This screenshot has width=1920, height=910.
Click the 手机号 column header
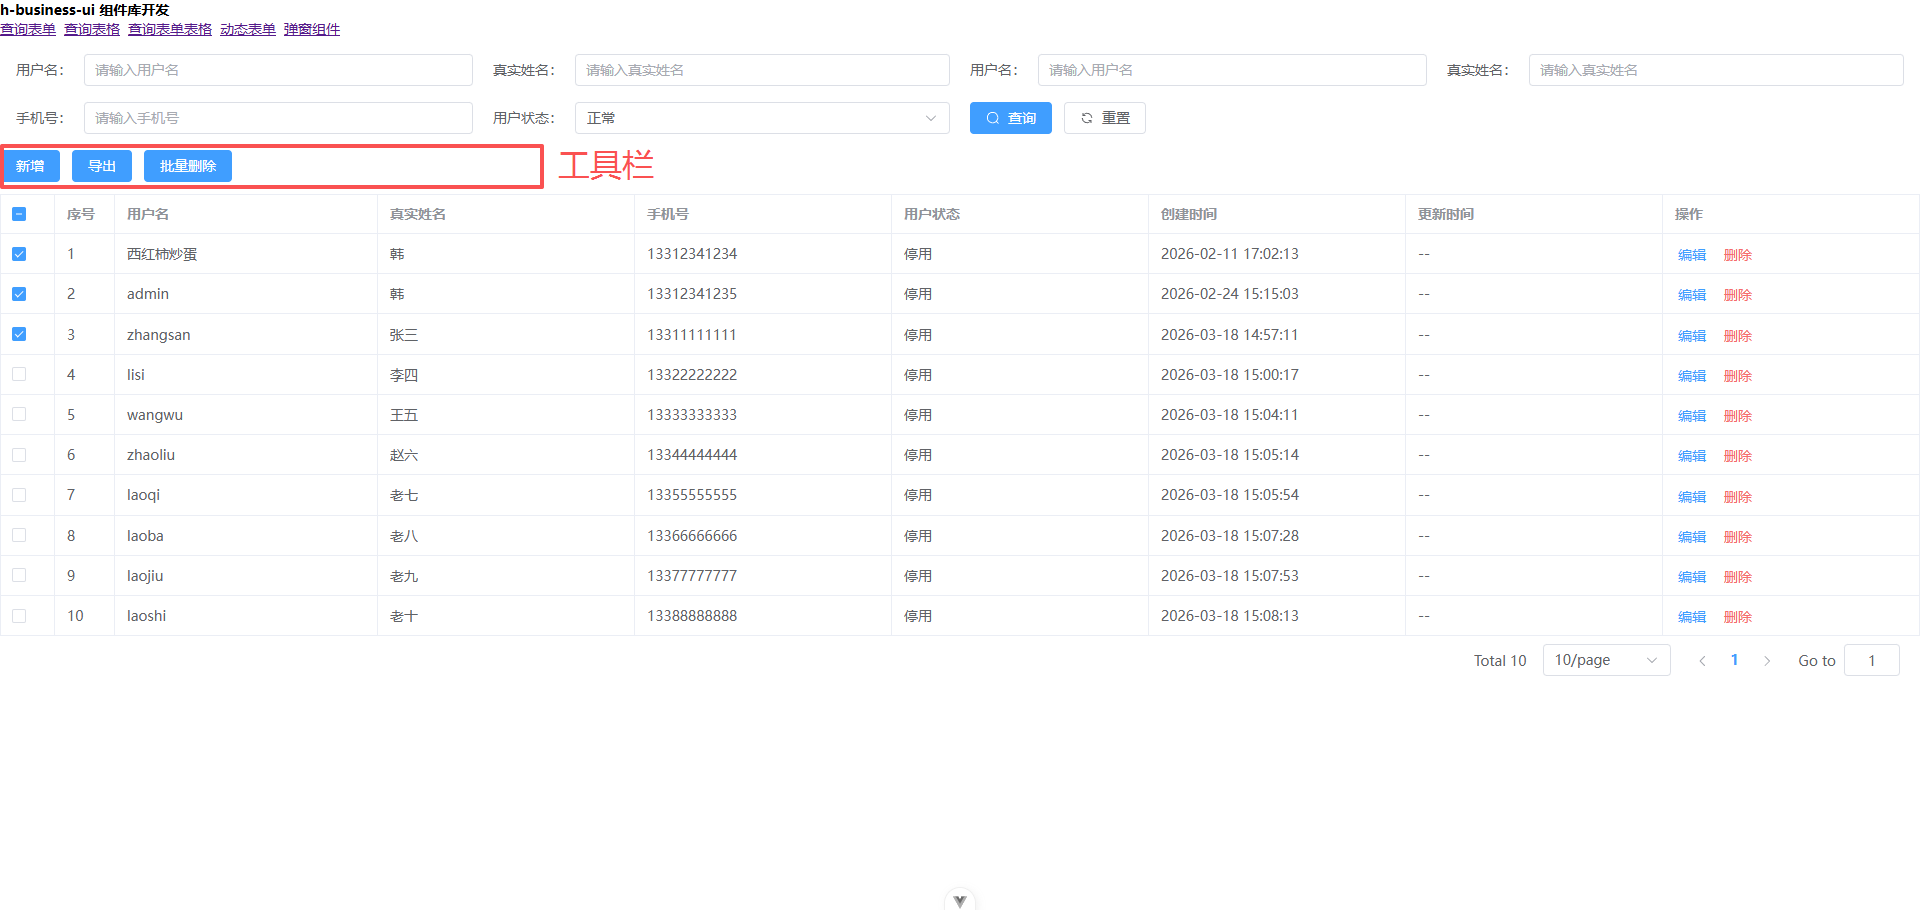(x=668, y=214)
